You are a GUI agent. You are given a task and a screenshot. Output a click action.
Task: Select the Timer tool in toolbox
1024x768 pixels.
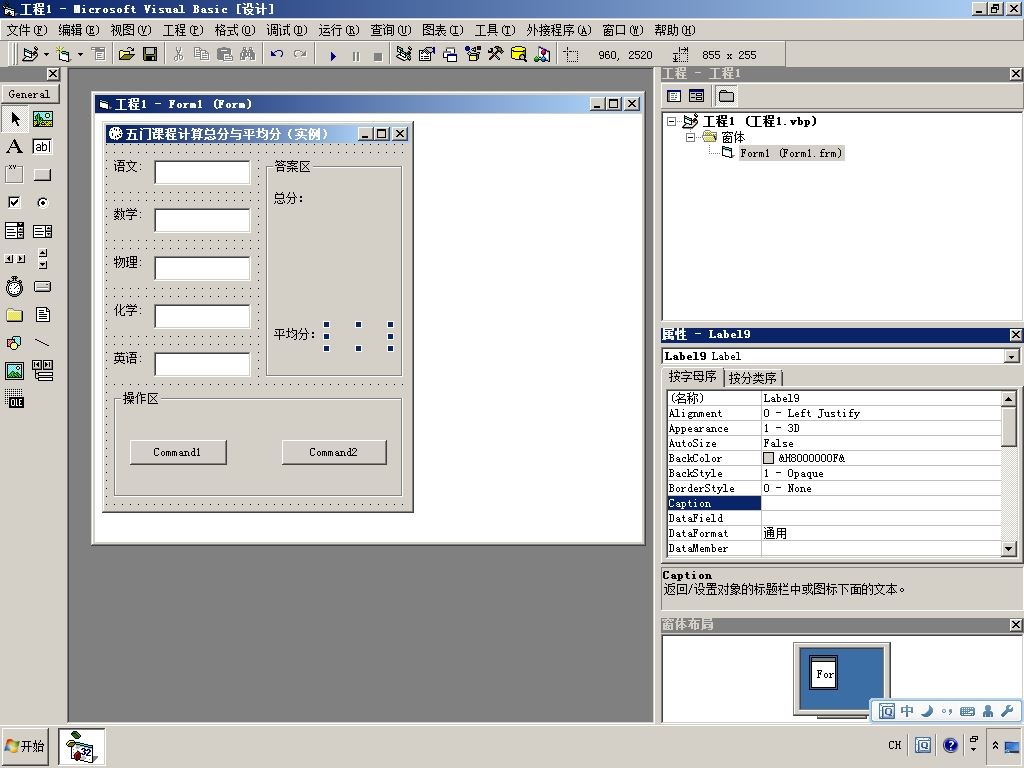click(x=14, y=287)
